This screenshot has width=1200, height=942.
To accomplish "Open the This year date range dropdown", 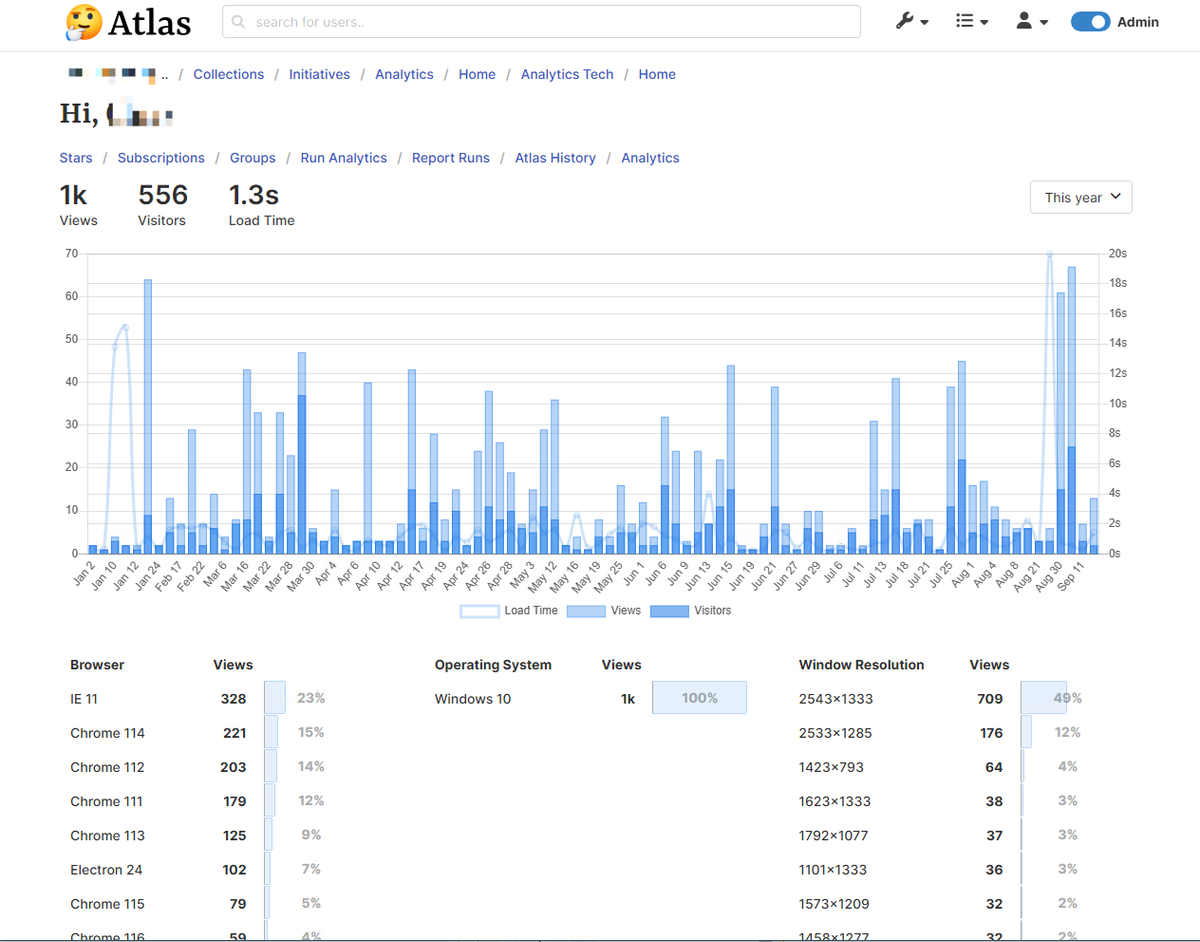I will 1080,197.
